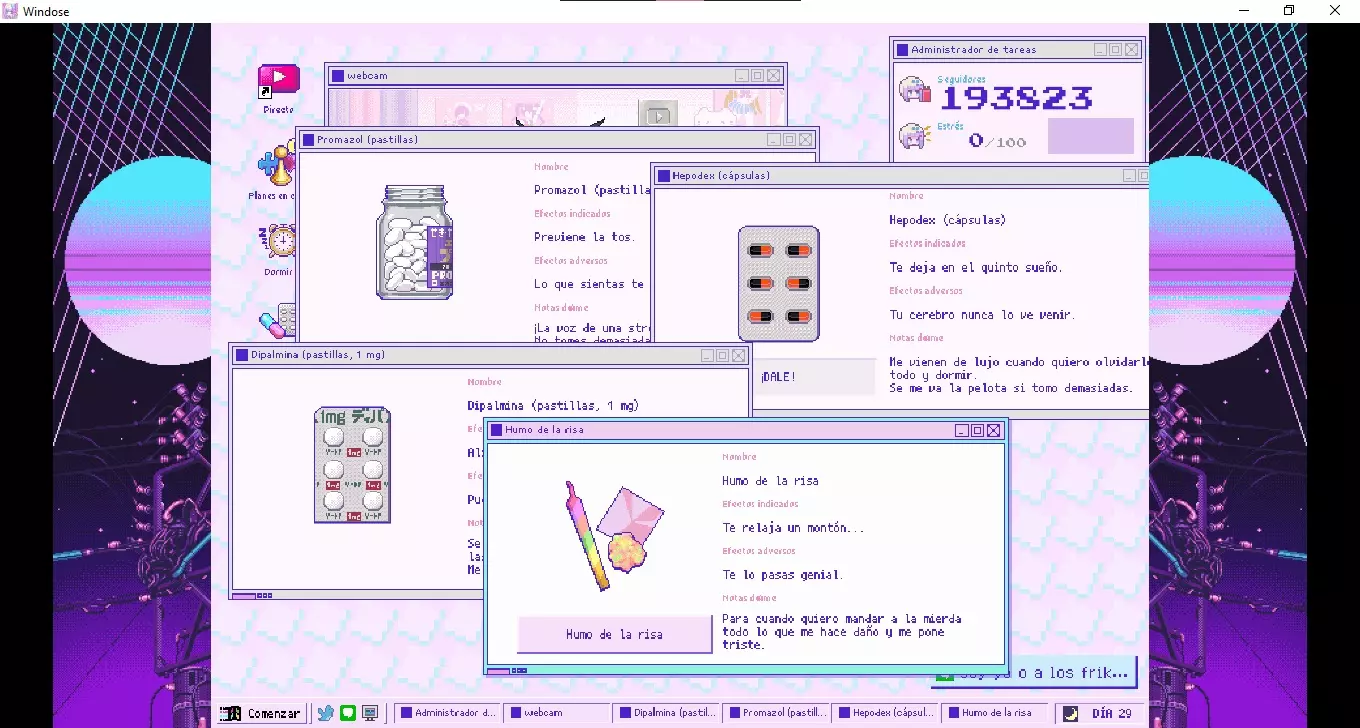The height and width of the screenshot is (728, 1360).
Task: Open the Twitter bird icon in the taskbar
Action: (x=325, y=713)
